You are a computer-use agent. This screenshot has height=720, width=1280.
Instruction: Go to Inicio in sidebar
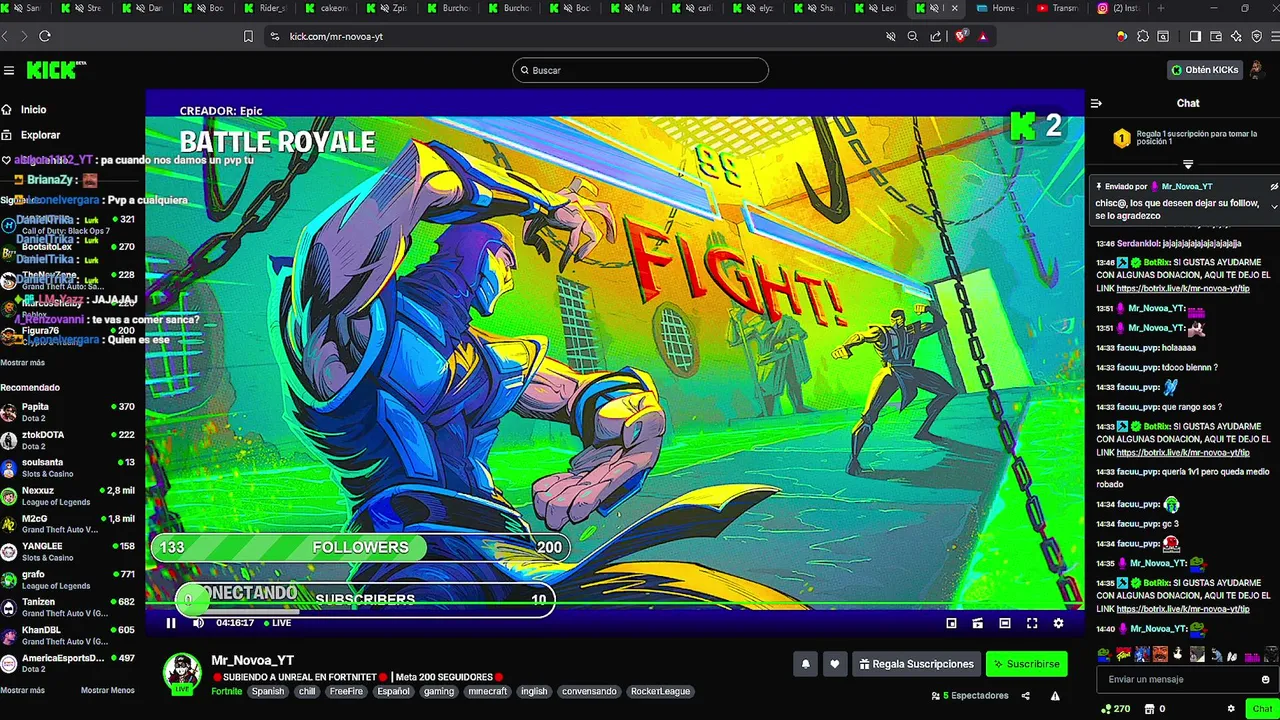[34, 110]
